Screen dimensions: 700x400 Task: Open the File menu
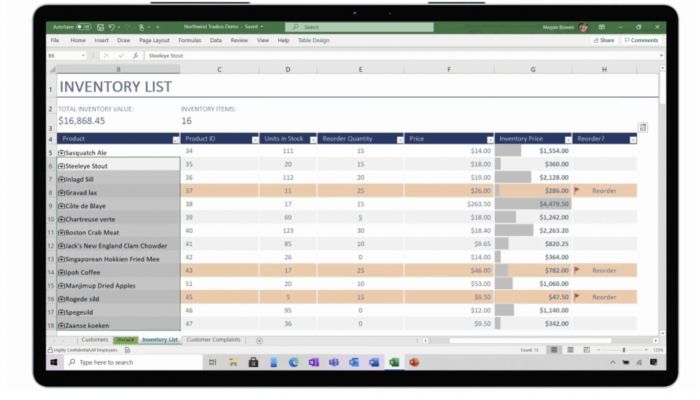(55, 40)
